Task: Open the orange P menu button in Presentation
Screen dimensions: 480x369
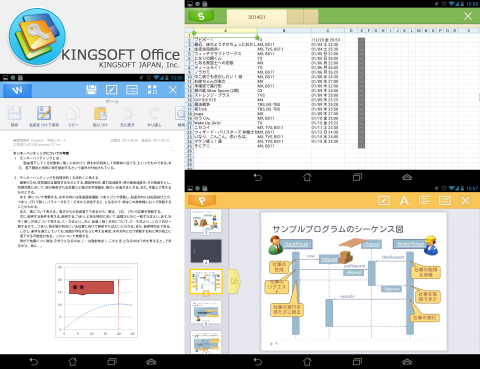Action: click(202, 201)
